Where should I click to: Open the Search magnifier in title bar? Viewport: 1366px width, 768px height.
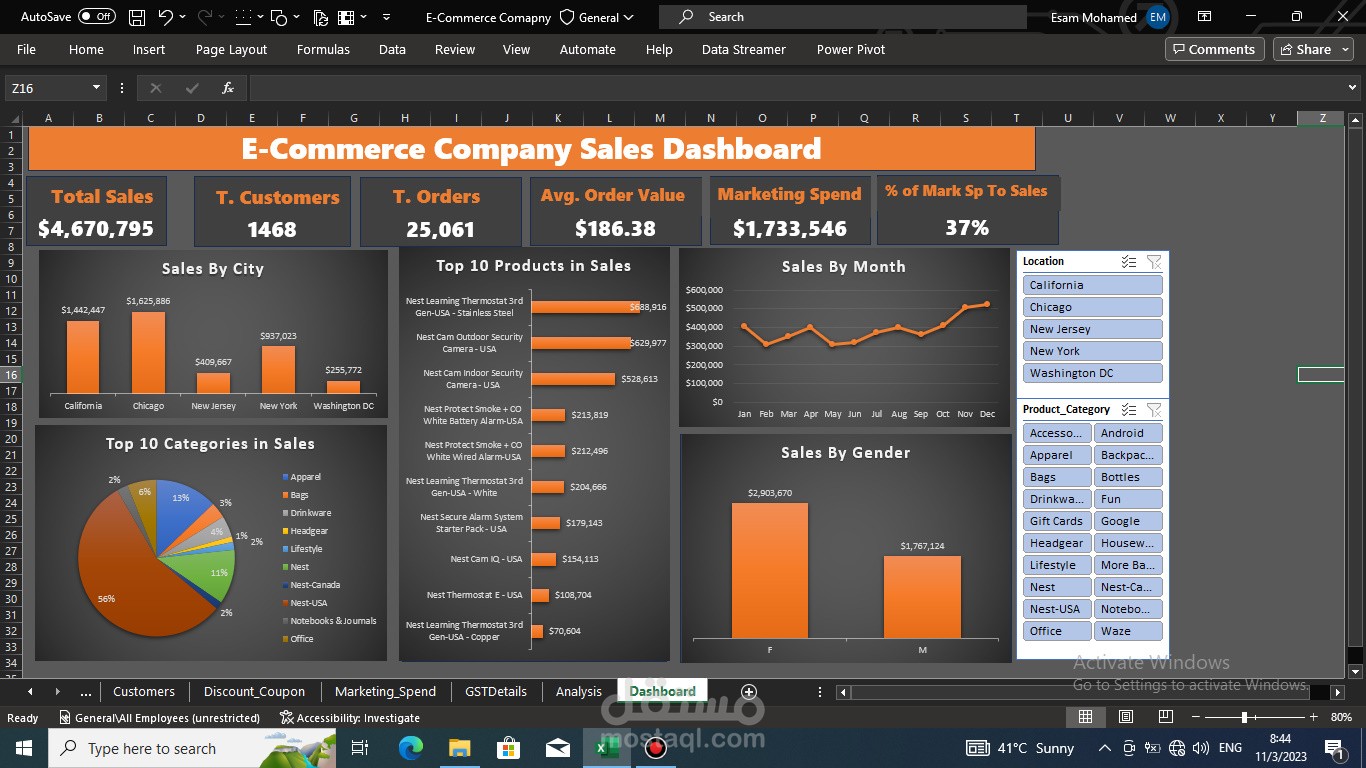(x=686, y=17)
